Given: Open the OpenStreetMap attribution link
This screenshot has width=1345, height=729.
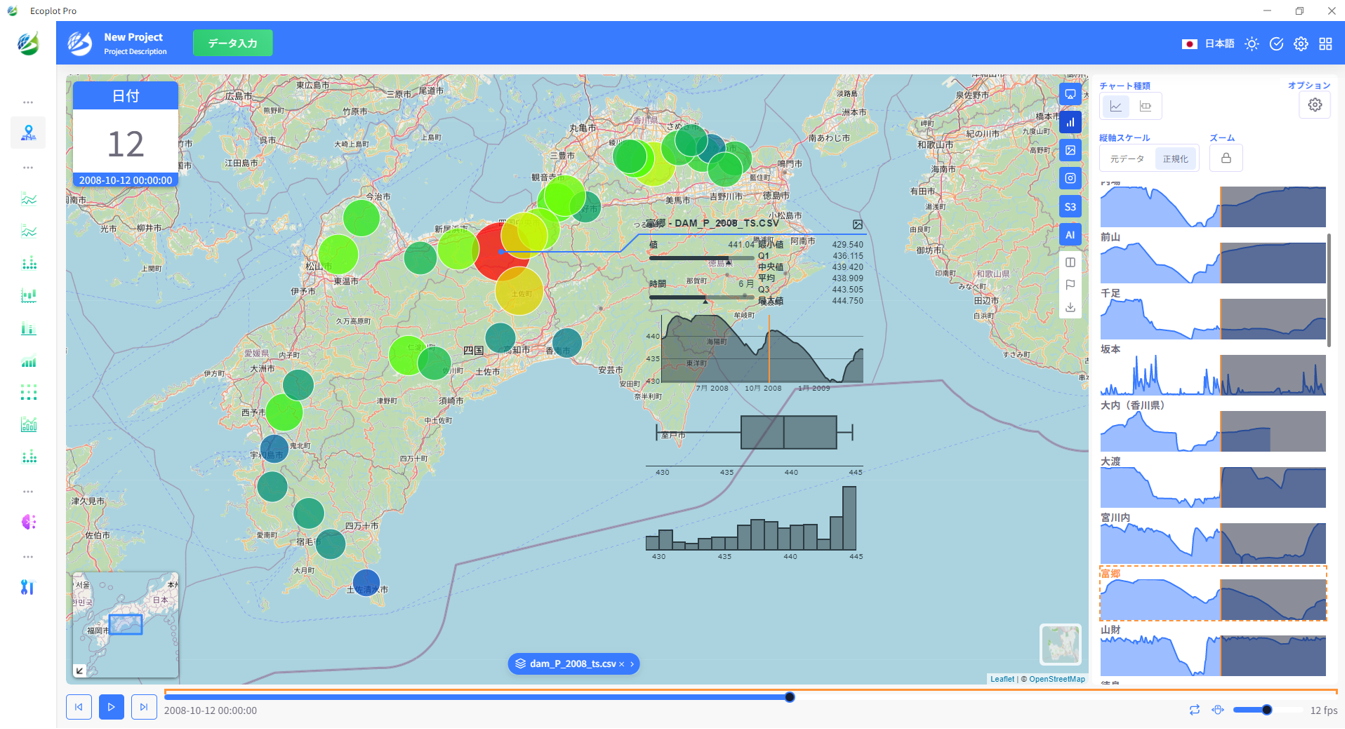Looking at the screenshot, I should pyautogui.click(x=1057, y=679).
